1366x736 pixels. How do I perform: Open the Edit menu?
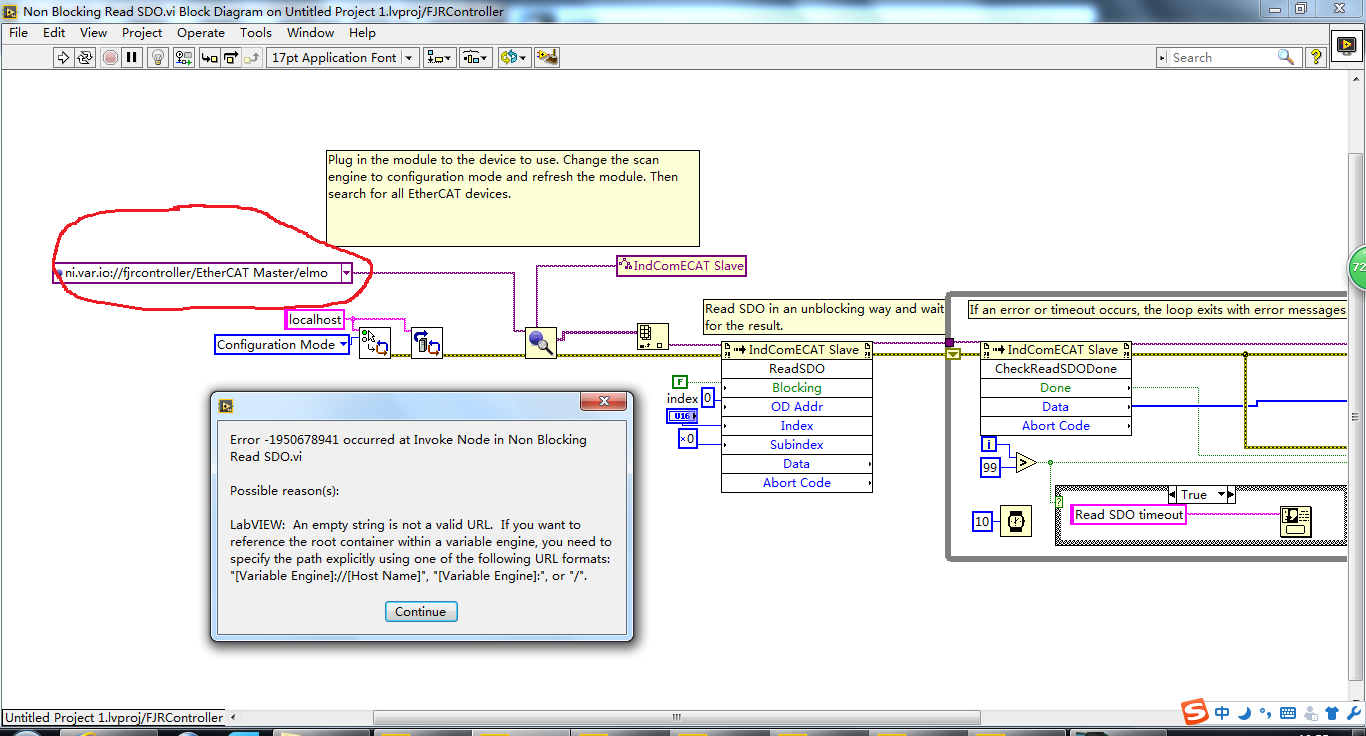coord(52,33)
